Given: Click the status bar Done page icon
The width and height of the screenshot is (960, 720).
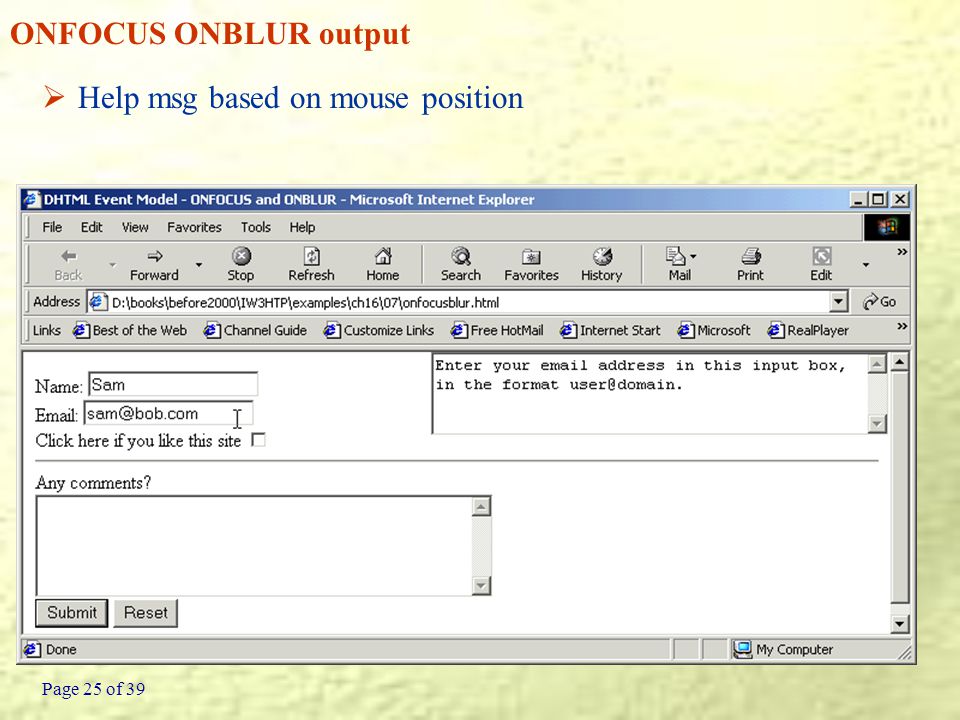Looking at the screenshot, I should point(32,650).
